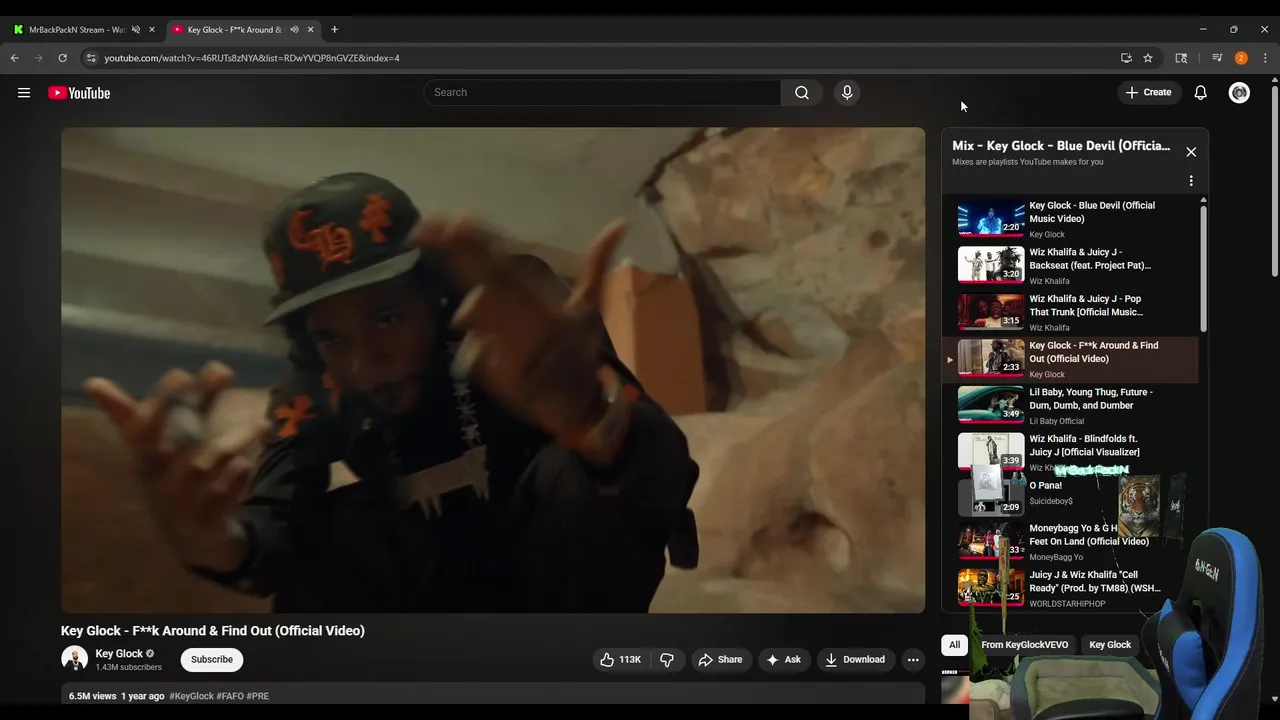Click the Key Glock channel name
Screen dimensions: 1280x720
tap(119, 654)
